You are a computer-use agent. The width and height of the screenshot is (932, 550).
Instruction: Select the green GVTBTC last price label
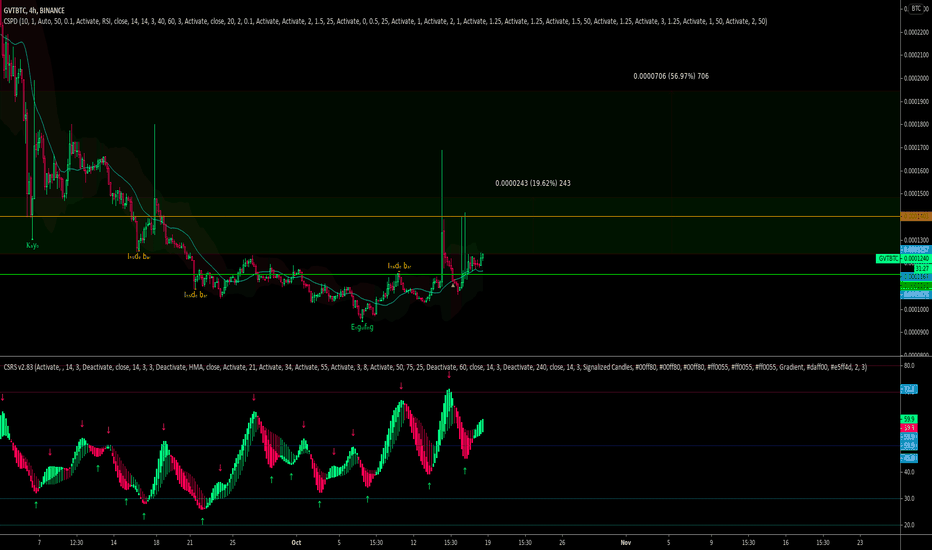(903, 259)
